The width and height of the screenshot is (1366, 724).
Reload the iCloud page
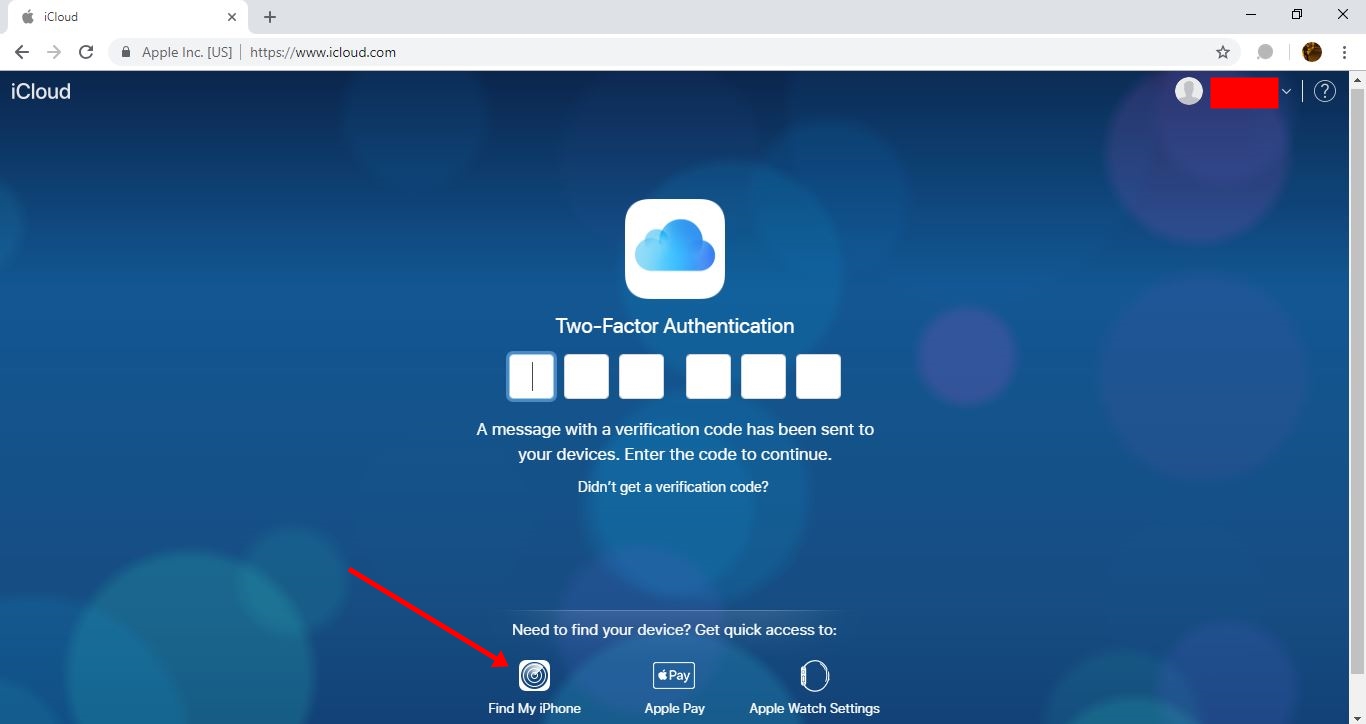click(x=86, y=52)
